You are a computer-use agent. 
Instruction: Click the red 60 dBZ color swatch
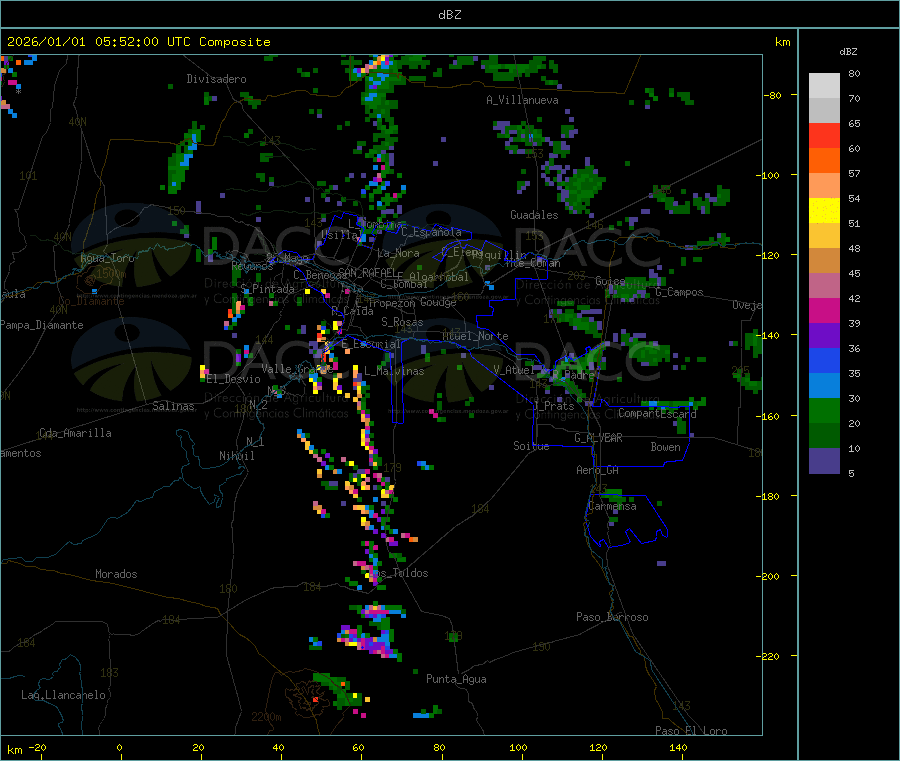(824, 135)
